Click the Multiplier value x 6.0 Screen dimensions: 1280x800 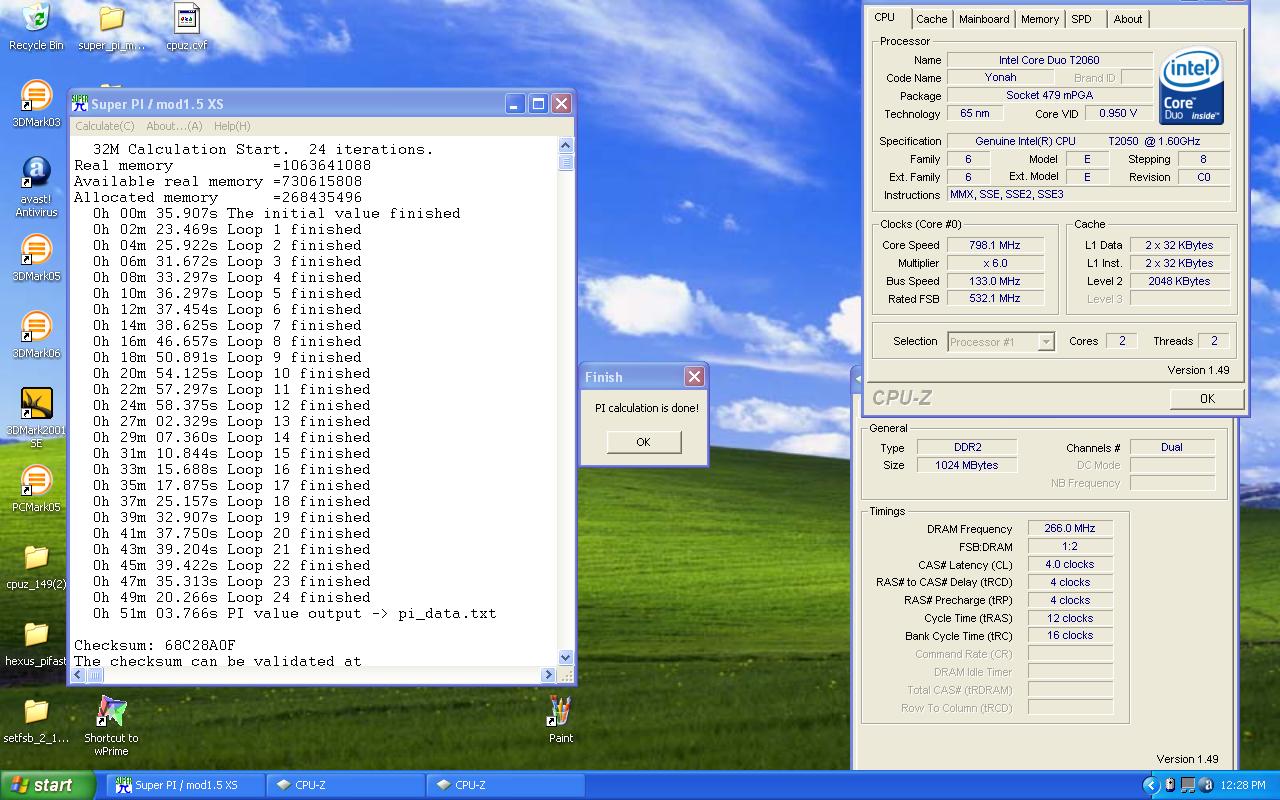click(x=994, y=263)
